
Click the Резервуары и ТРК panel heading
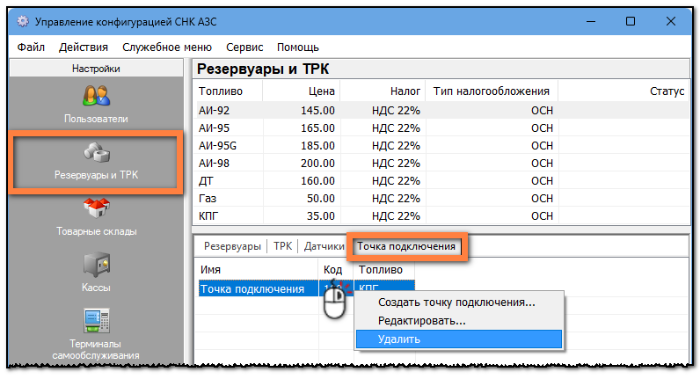(x=263, y=69)
